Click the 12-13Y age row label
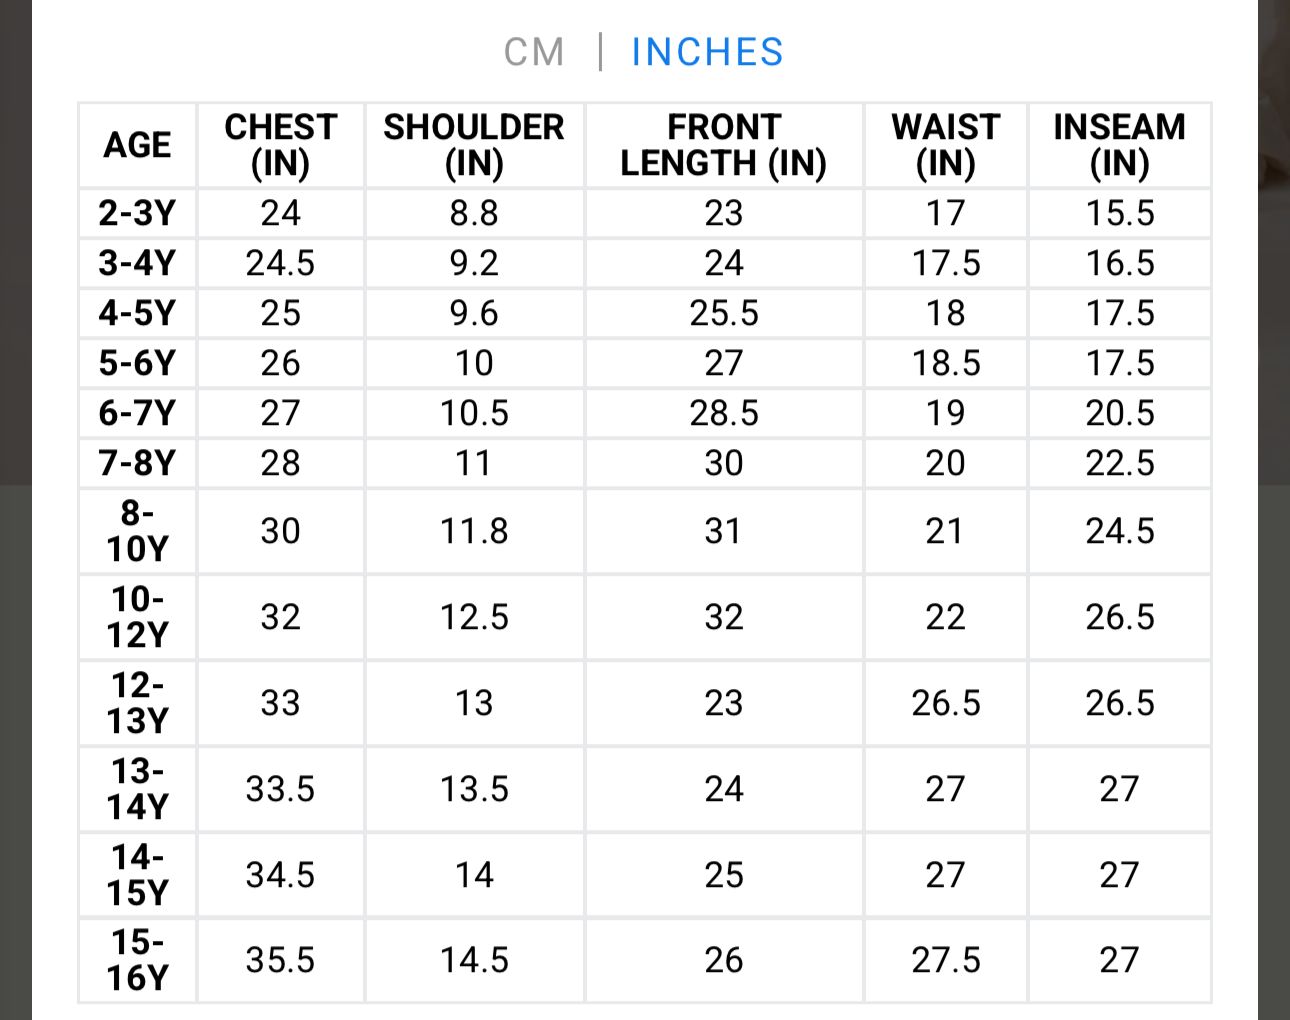 point(137,703)
